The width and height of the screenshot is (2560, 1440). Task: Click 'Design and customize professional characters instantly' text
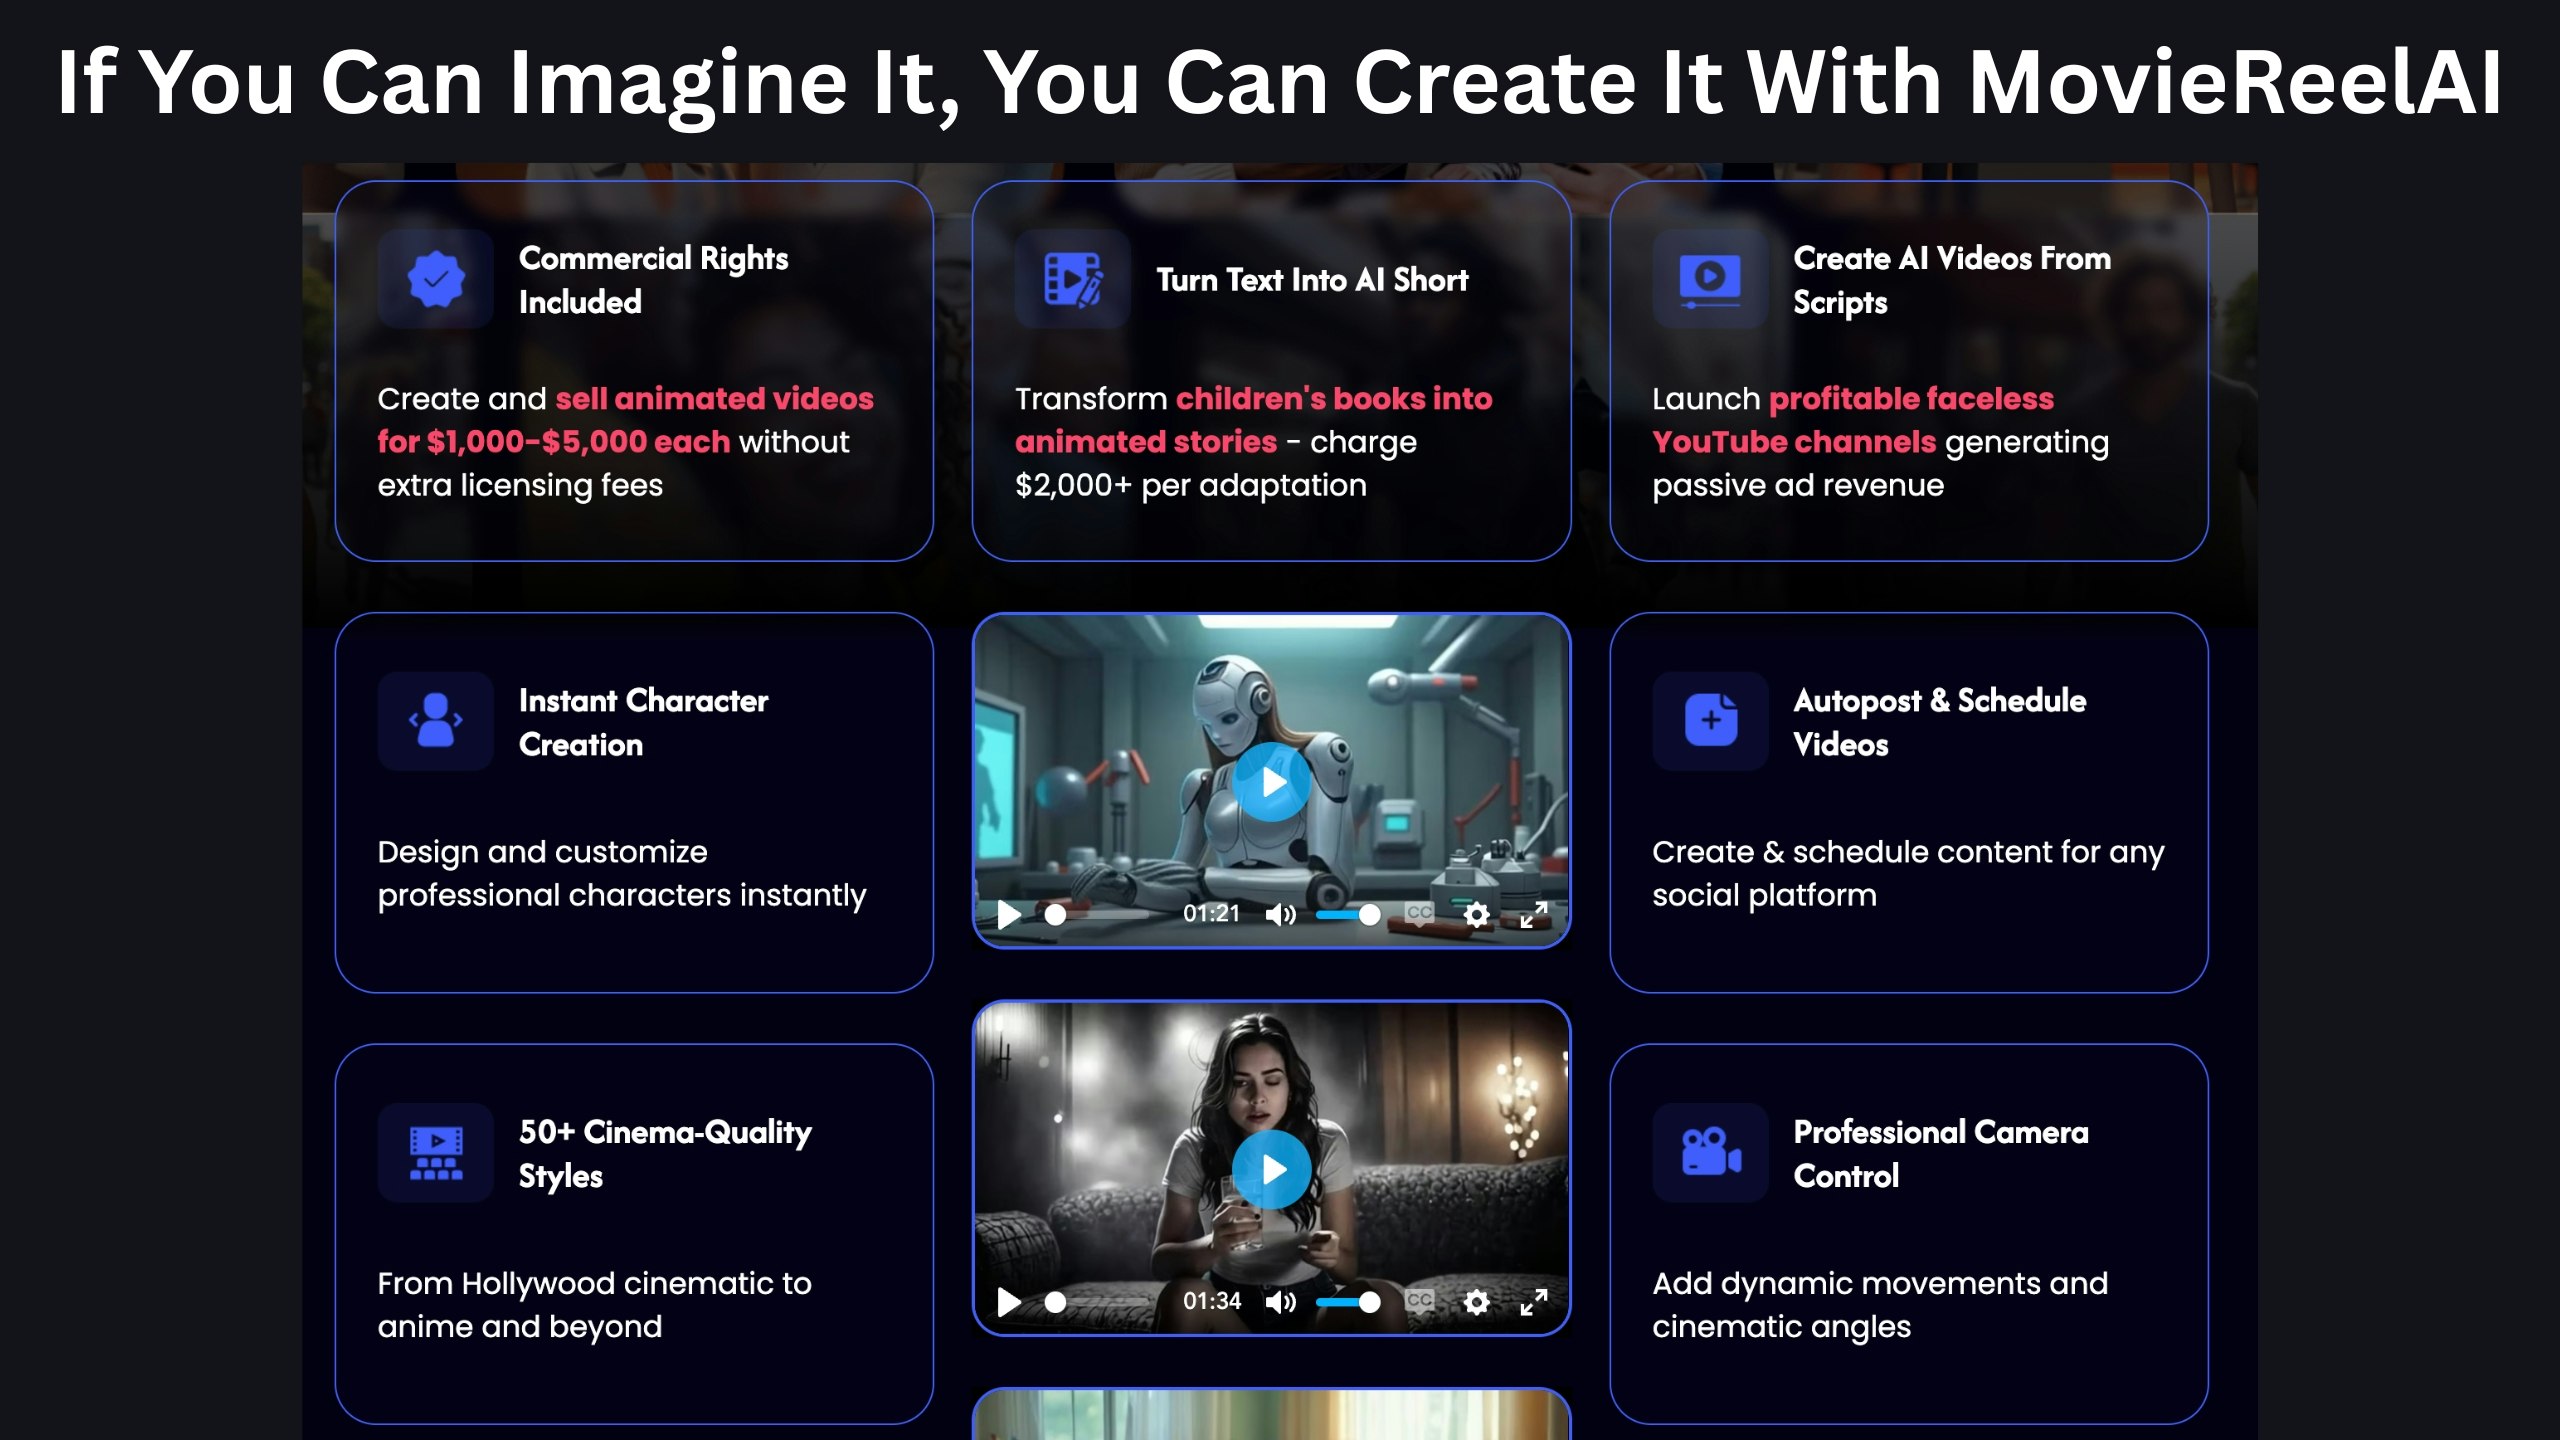click(x=621, y=874)
